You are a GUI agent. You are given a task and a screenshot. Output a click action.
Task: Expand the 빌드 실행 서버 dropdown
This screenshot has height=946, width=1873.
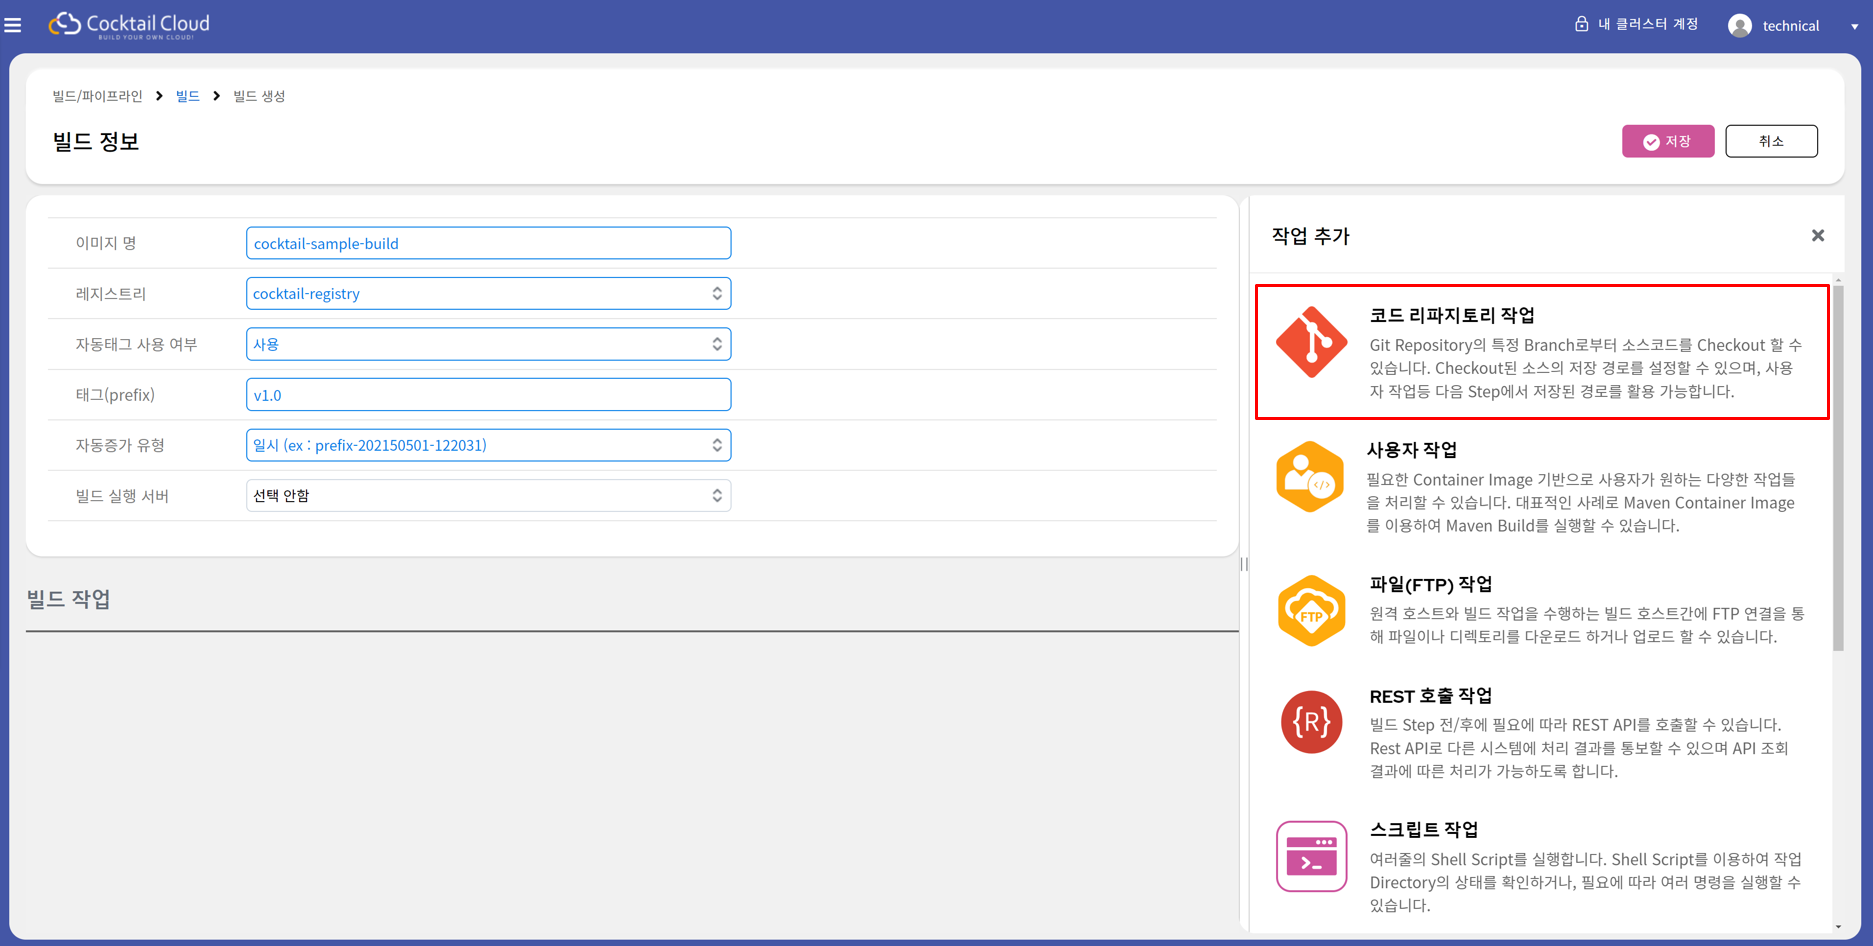pos(488,496)
